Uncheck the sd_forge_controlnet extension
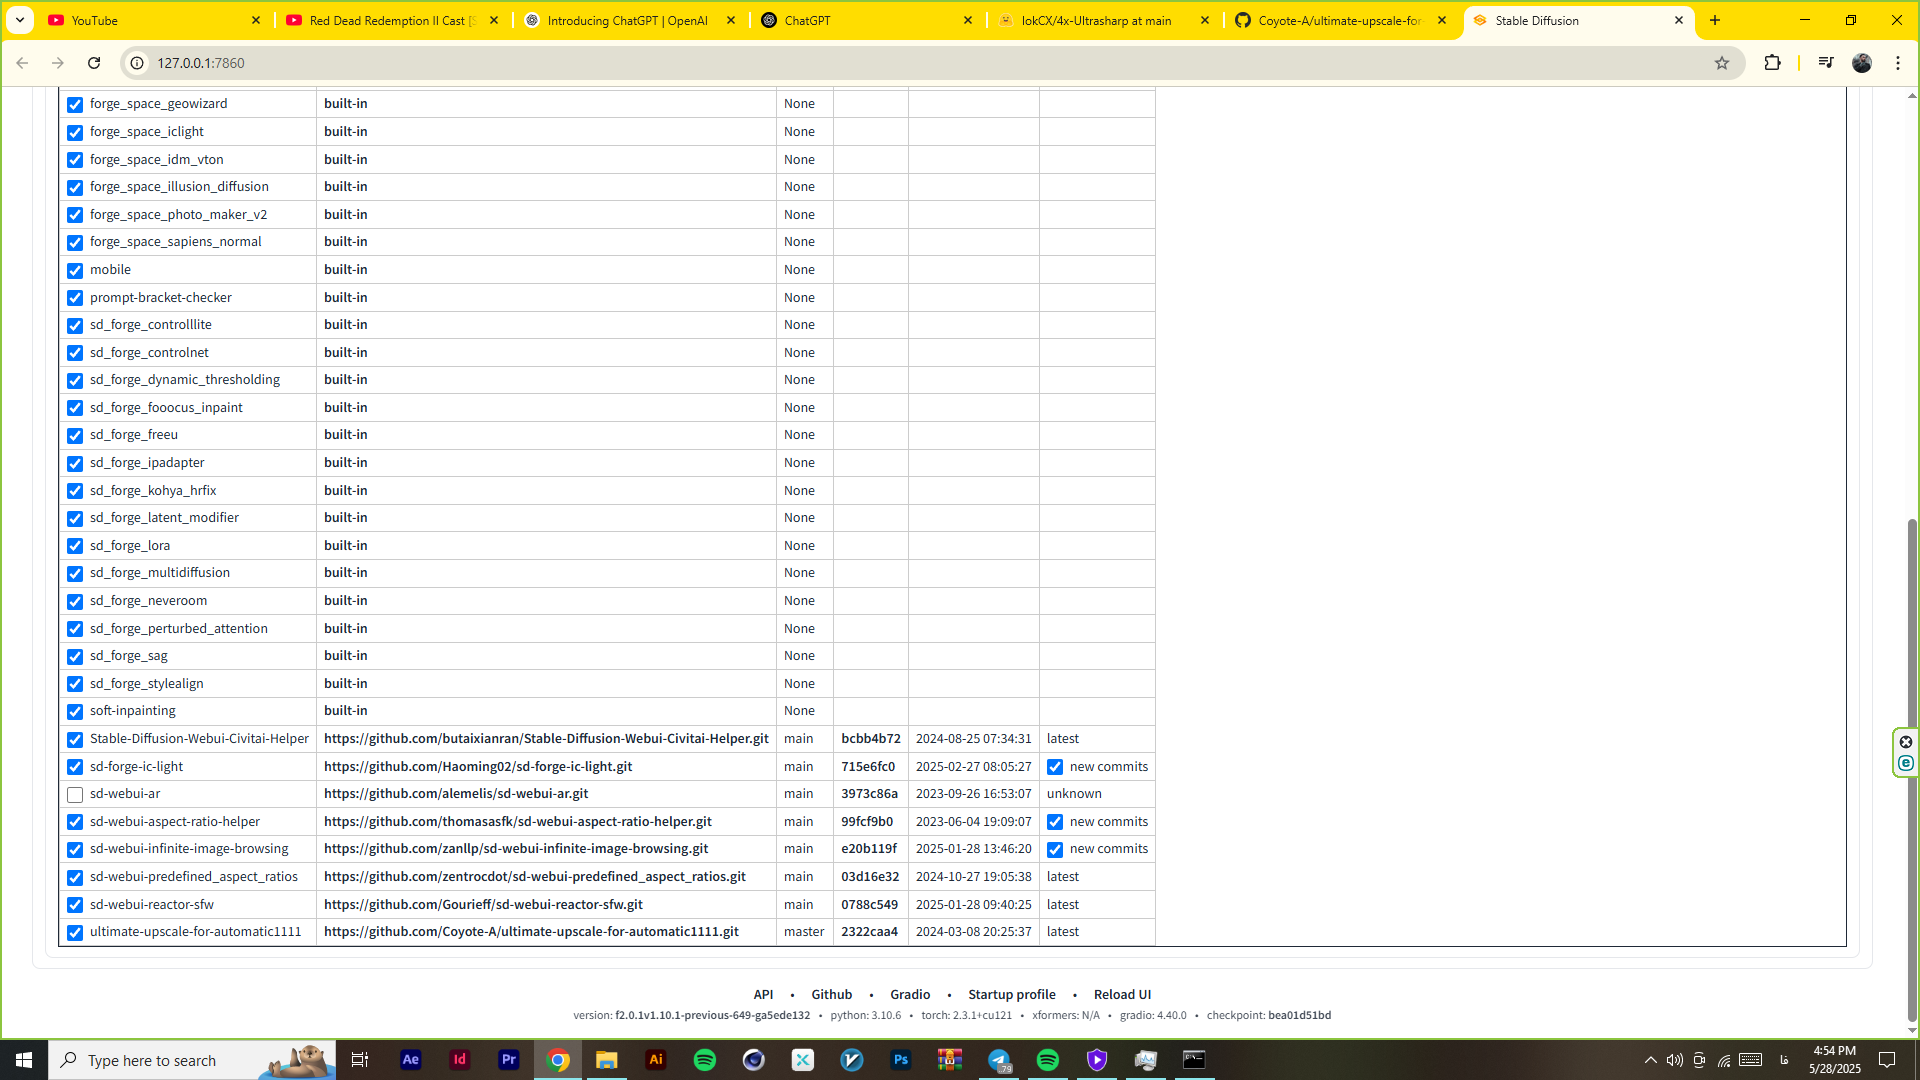Viewport: 1920px width, 1080px height. 75,353
